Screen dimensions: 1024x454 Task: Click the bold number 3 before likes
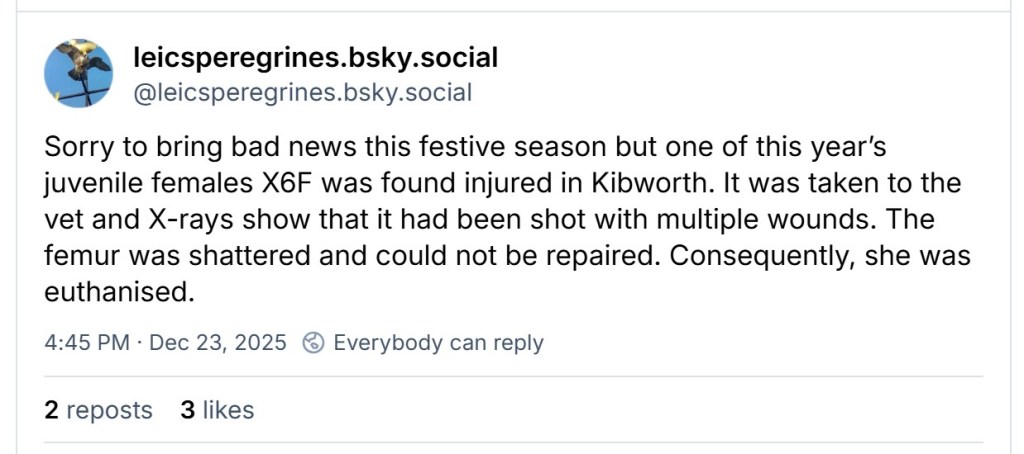coord(187,410)
